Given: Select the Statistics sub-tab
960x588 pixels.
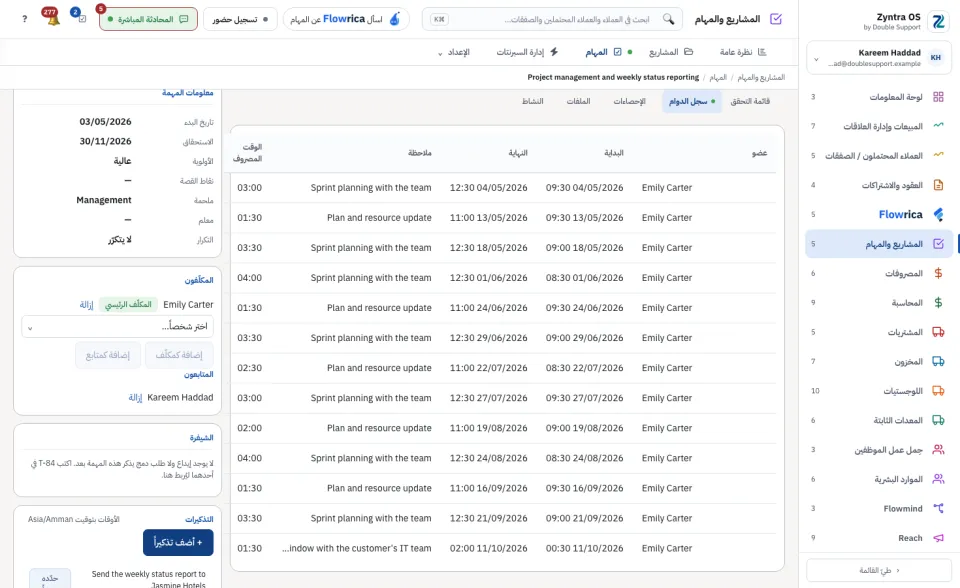Looking at the screenshot, I should [x=629, y=101].
